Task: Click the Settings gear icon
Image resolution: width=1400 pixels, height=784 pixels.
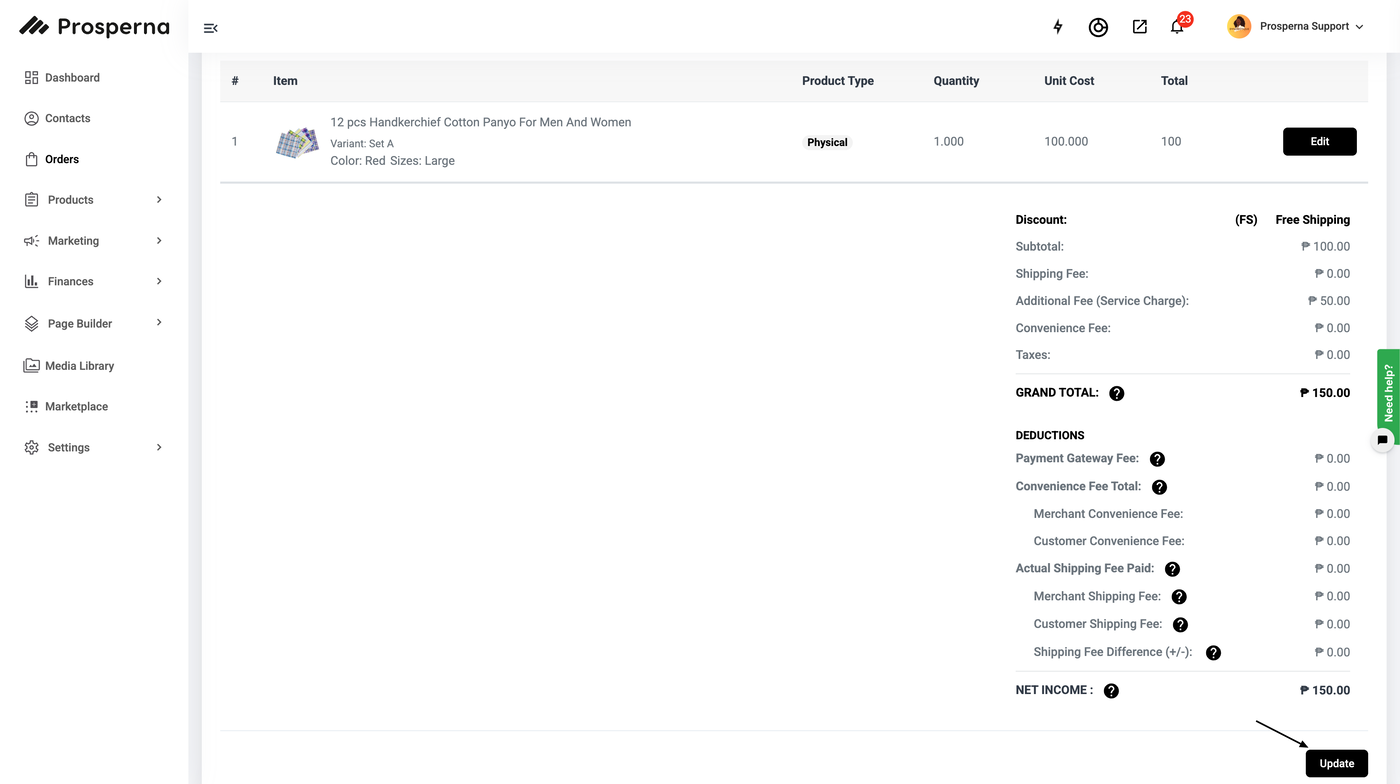Action: point(31,447)
